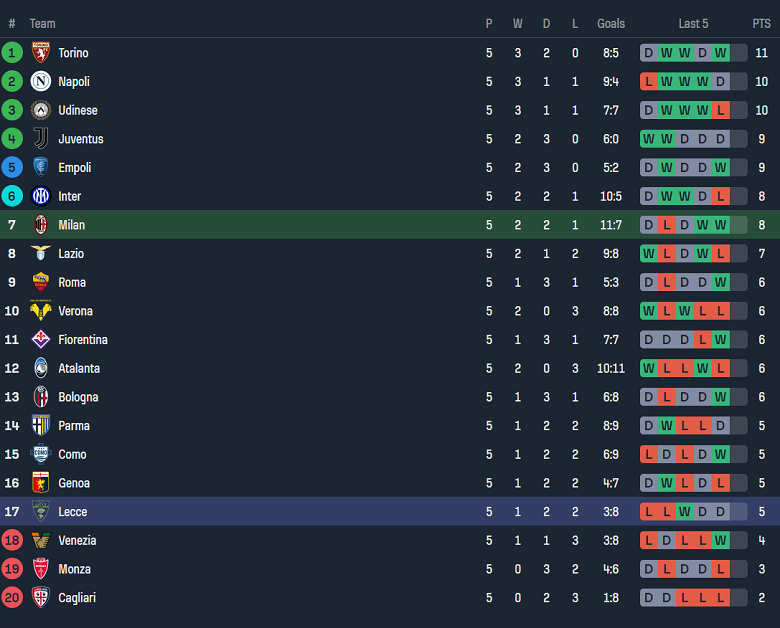Click the Lecce team logo

pyautogui.click(x=41, y=512)
